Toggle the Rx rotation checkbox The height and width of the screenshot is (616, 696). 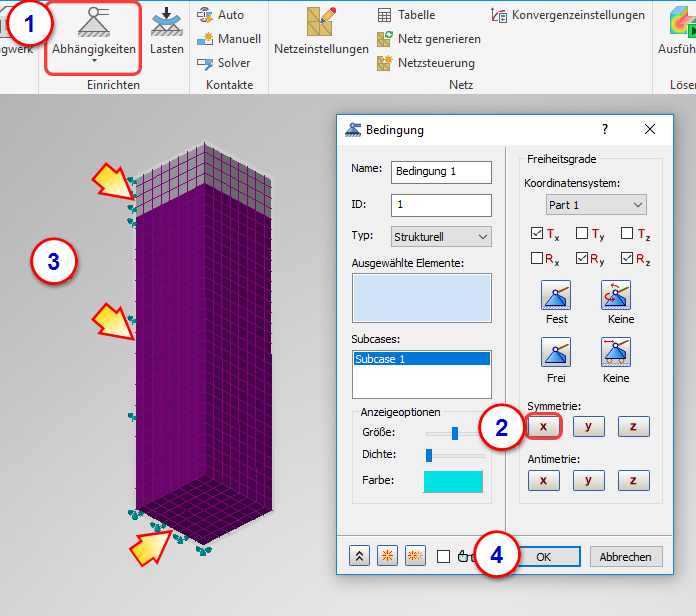pyautogui.click(x=537, y=258)
